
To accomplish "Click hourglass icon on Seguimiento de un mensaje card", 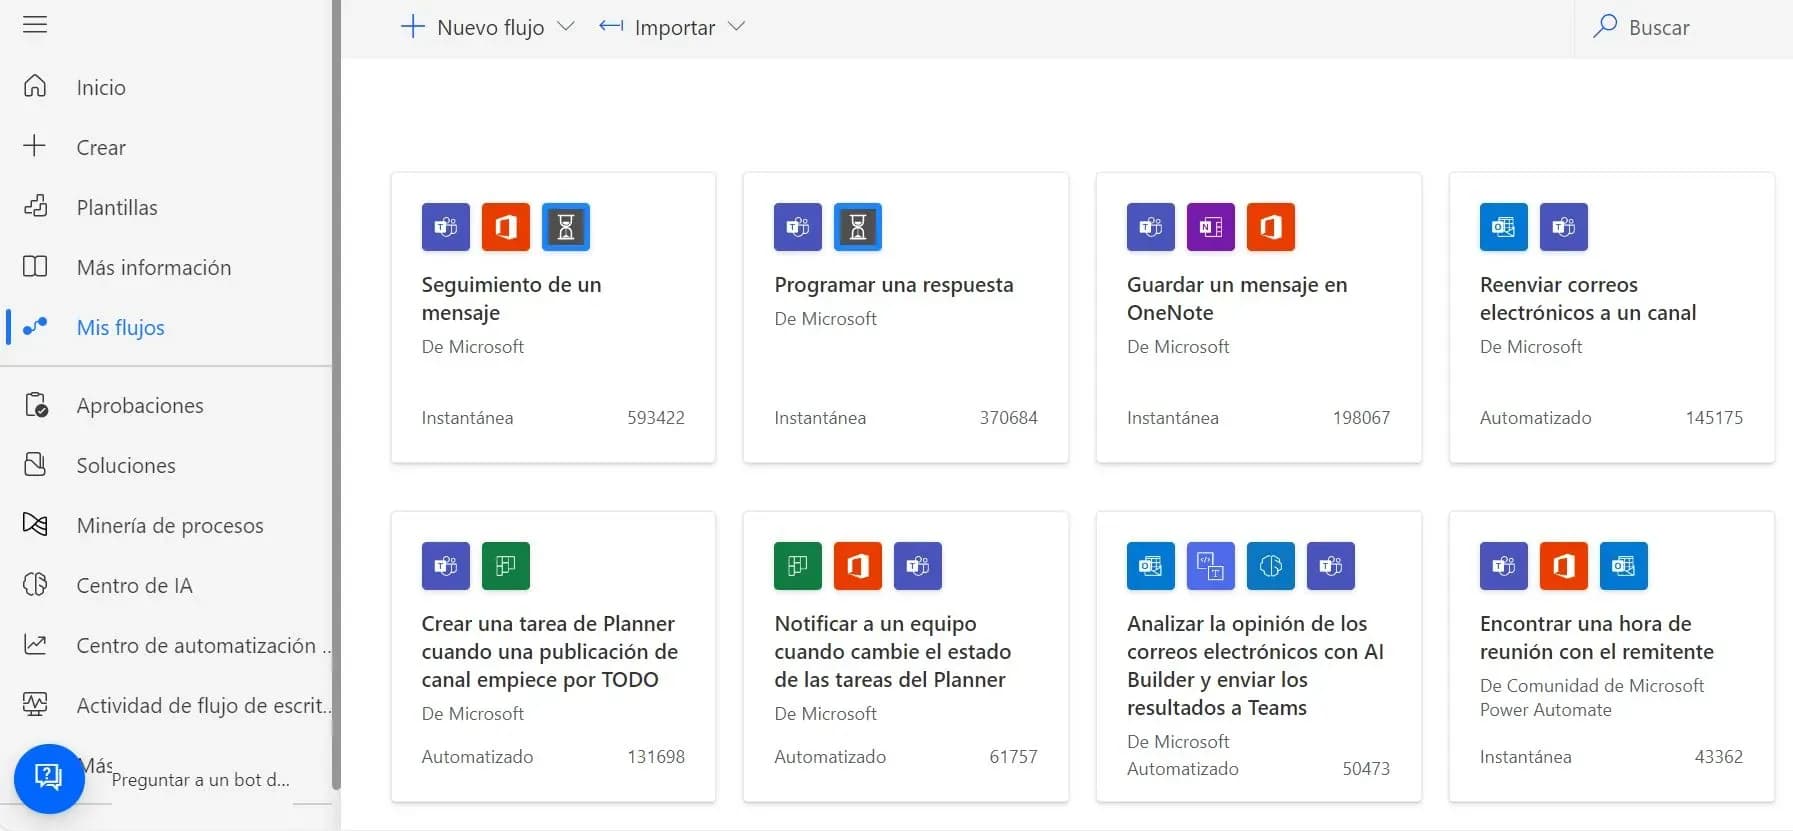I will (x=566, y=226).
